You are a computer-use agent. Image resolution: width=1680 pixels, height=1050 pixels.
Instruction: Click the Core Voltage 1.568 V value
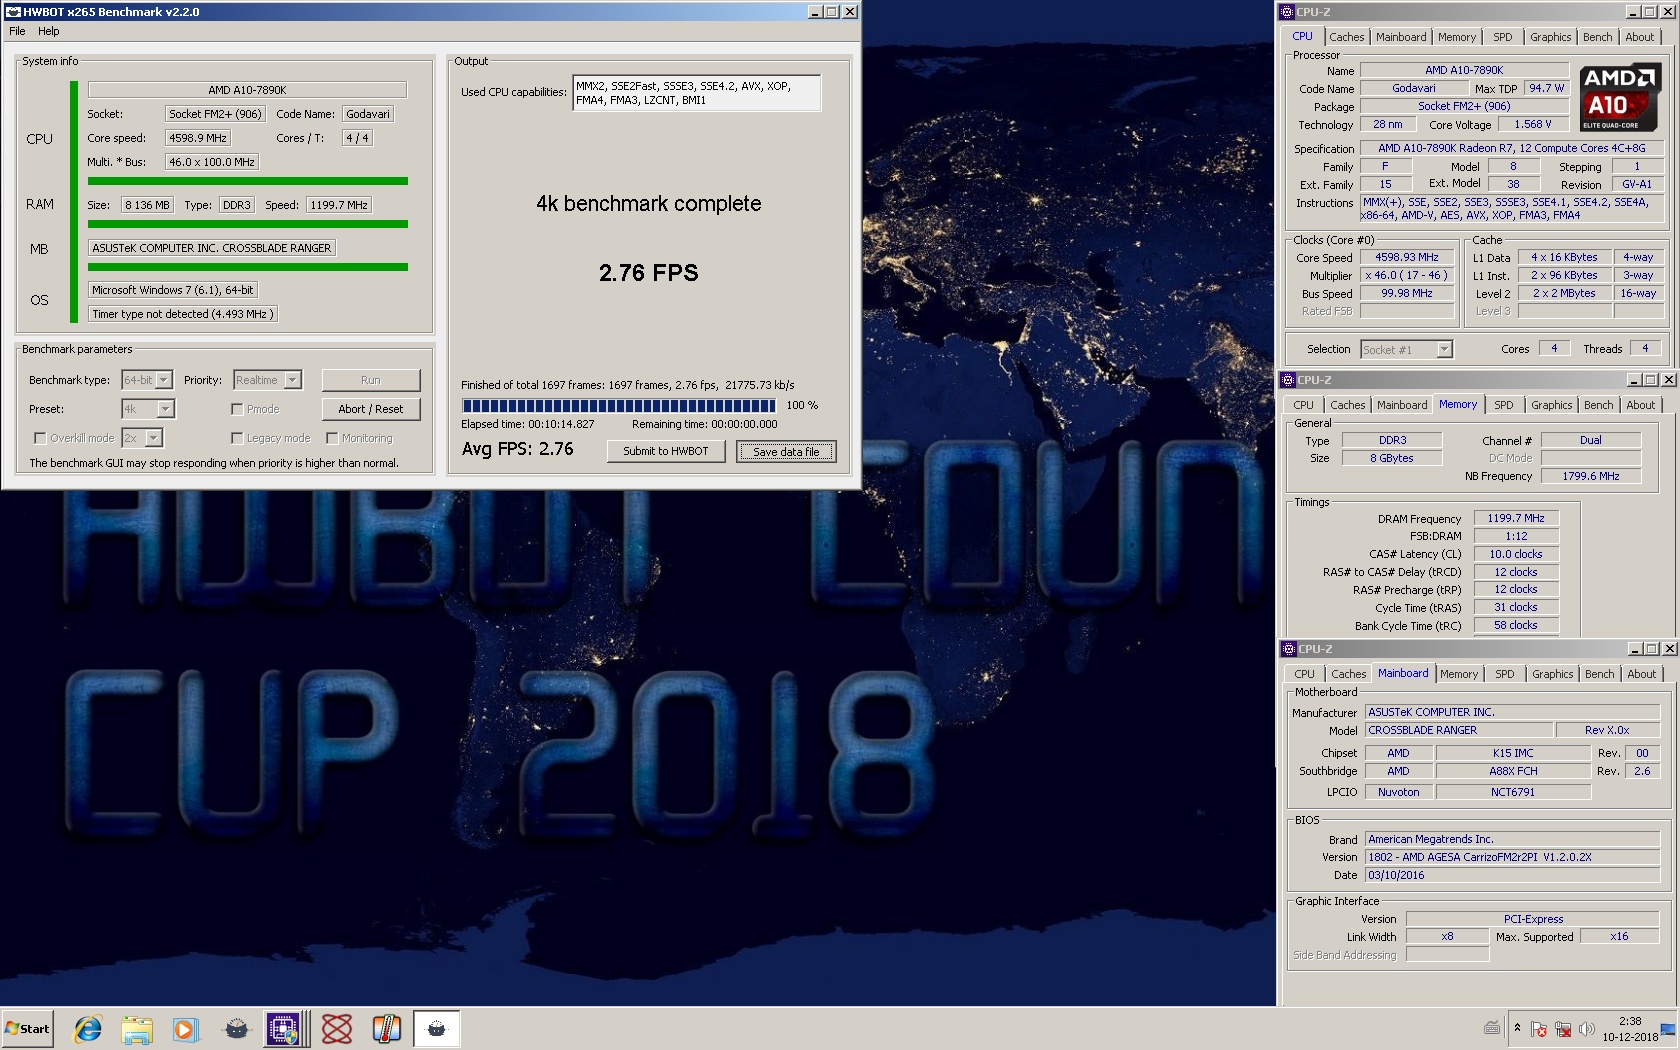click(1532, 124)
